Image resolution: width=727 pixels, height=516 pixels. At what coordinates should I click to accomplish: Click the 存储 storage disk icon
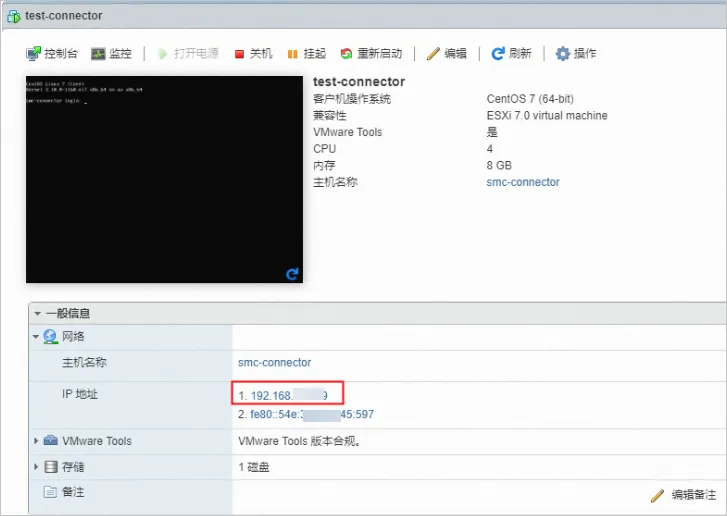pyautogui.click(x=51, y=466)
